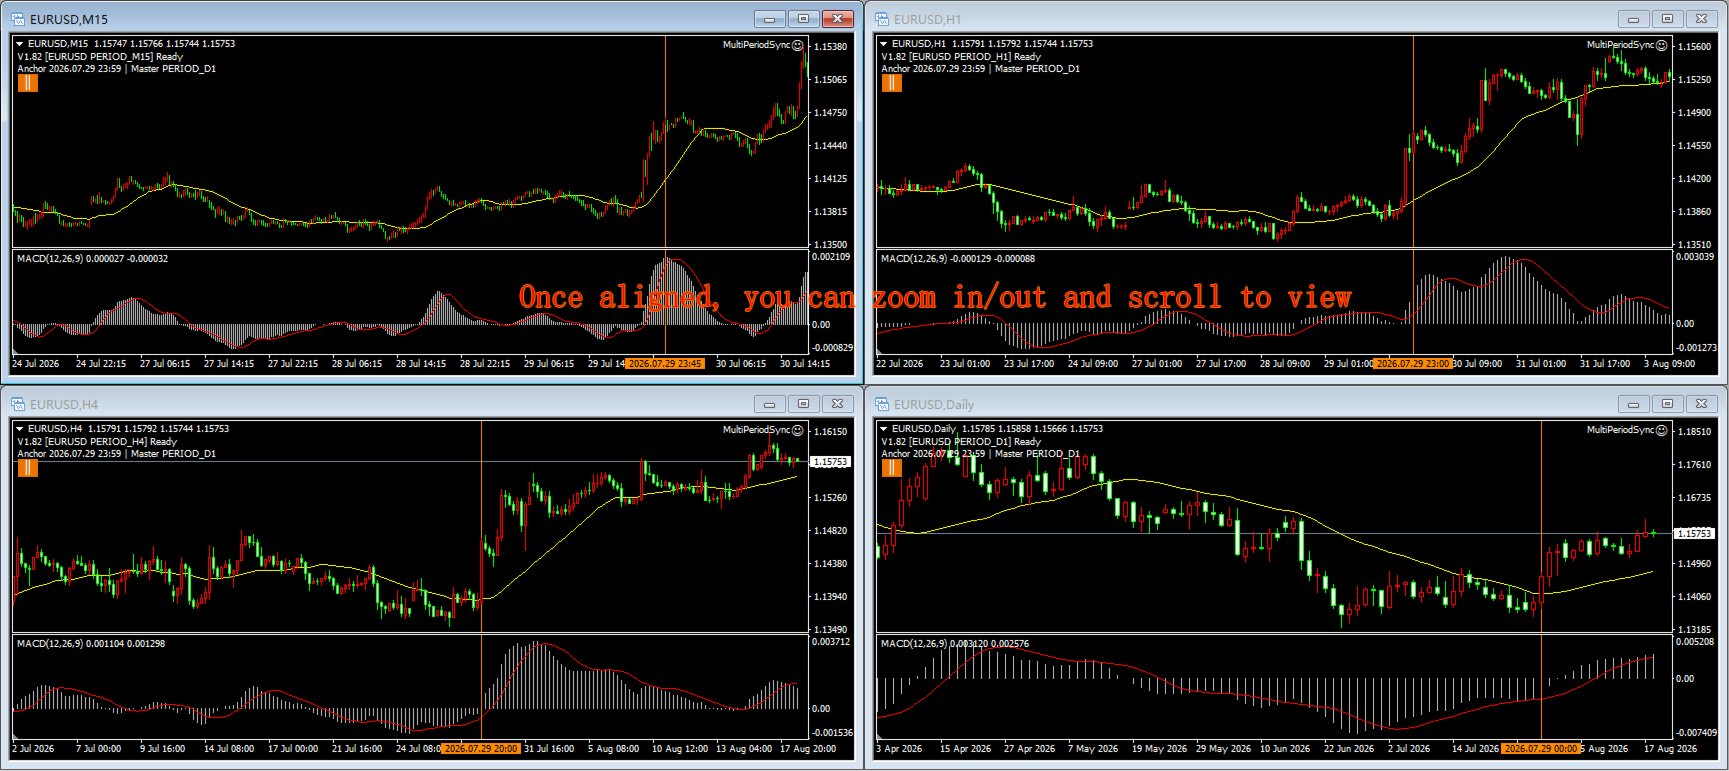
Task: Minimize the EURUSD,H1 chart window
Action: 1634,19
